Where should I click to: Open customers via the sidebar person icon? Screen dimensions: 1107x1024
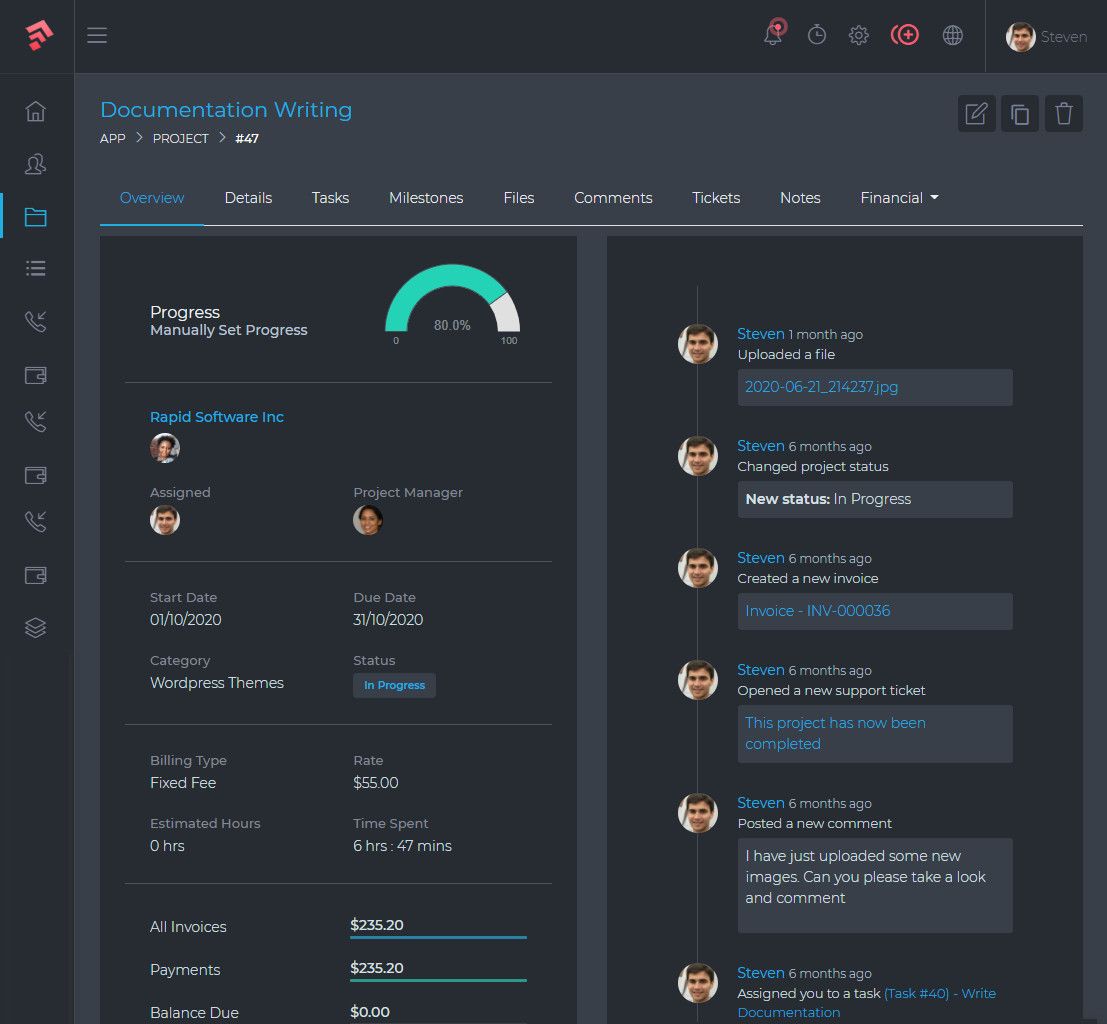click(35, 164)
